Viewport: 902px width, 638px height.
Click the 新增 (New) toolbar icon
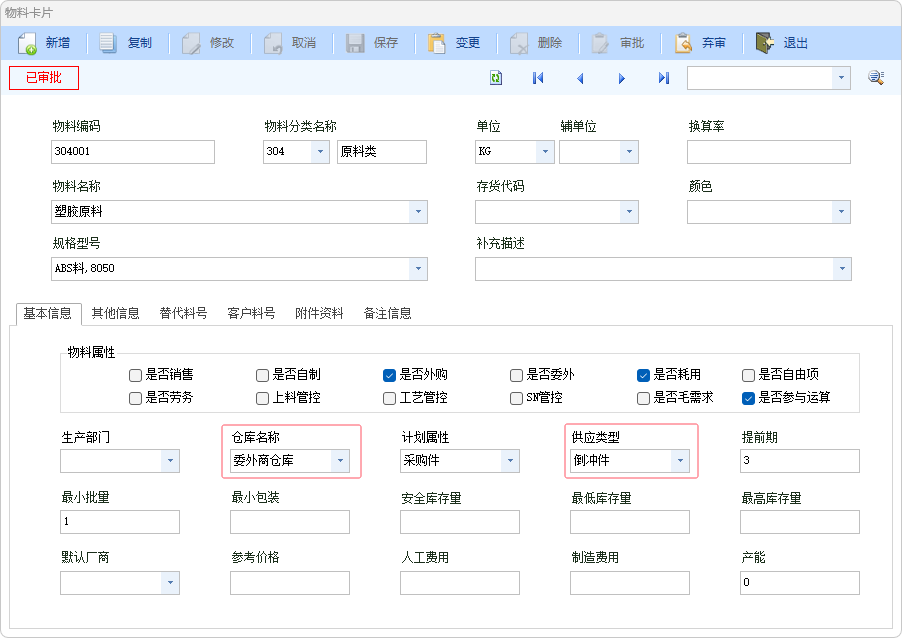[28, 43]
